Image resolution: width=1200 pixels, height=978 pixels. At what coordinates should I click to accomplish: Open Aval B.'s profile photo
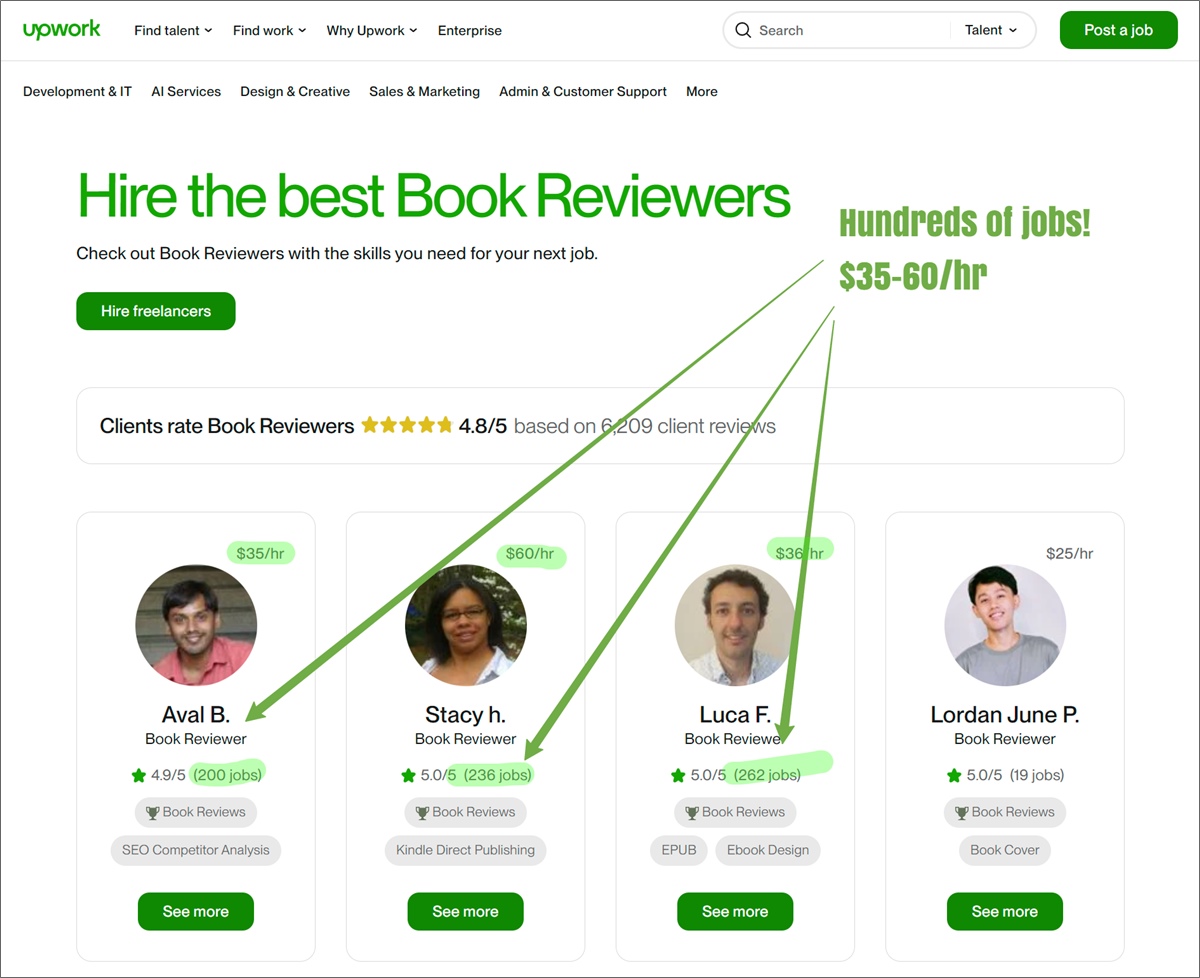click(196, 625)
